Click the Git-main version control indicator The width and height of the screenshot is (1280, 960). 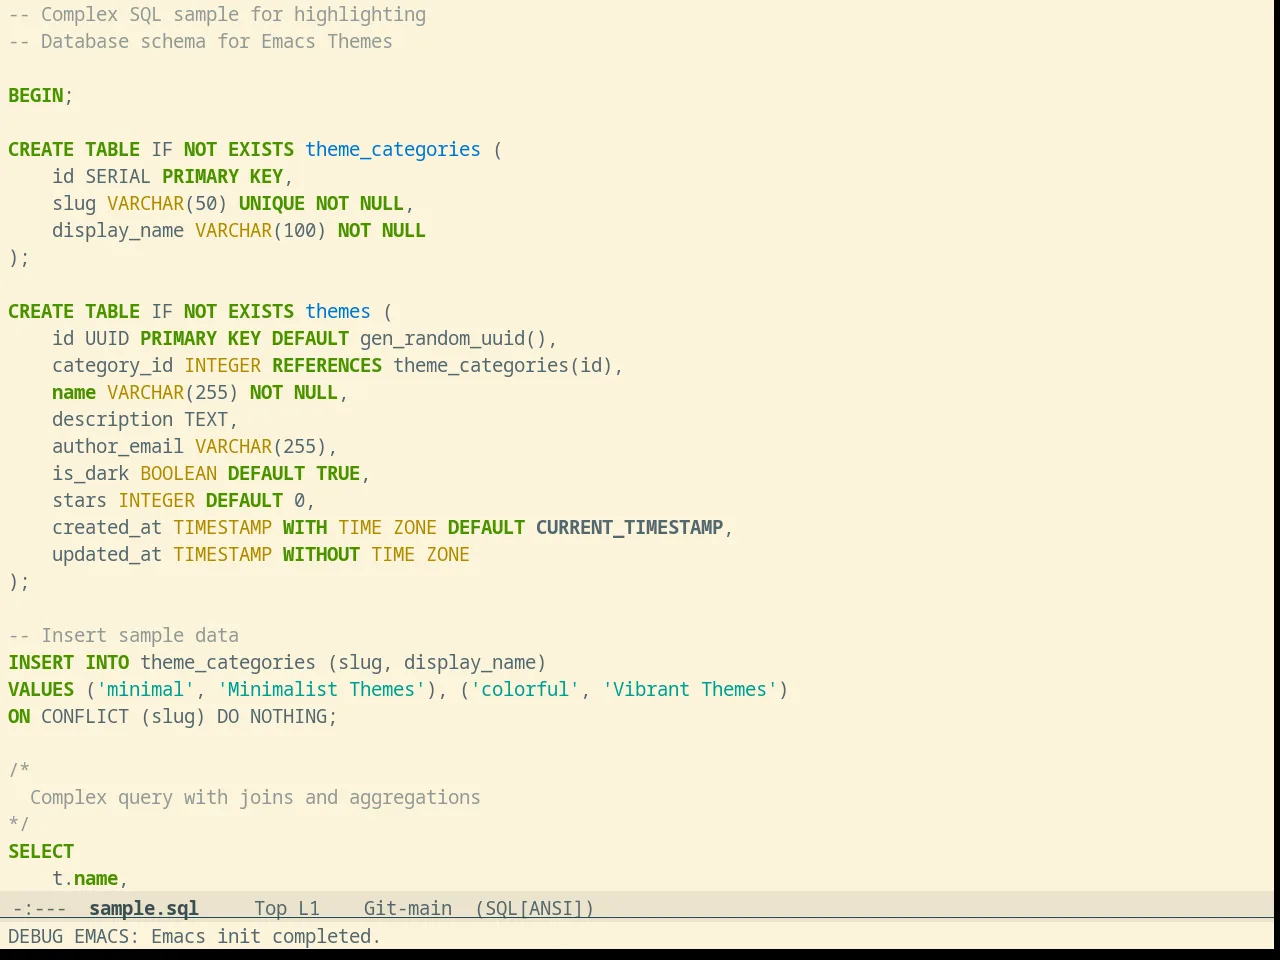coord(408,908)
